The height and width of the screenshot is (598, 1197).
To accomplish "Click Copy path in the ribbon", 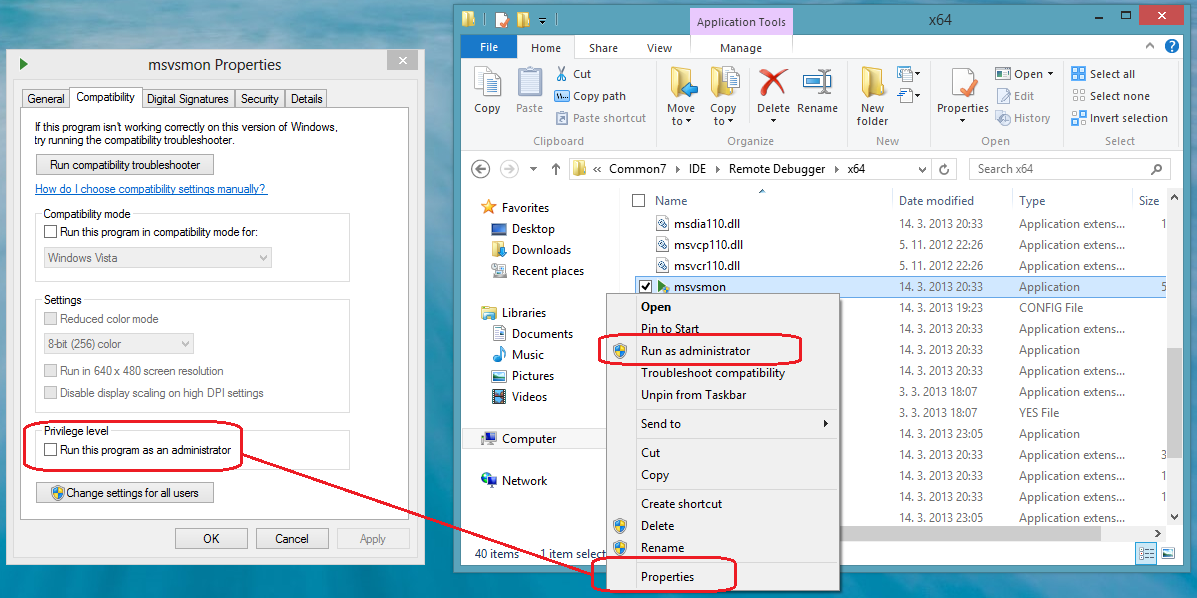I will tap(589, 96).
